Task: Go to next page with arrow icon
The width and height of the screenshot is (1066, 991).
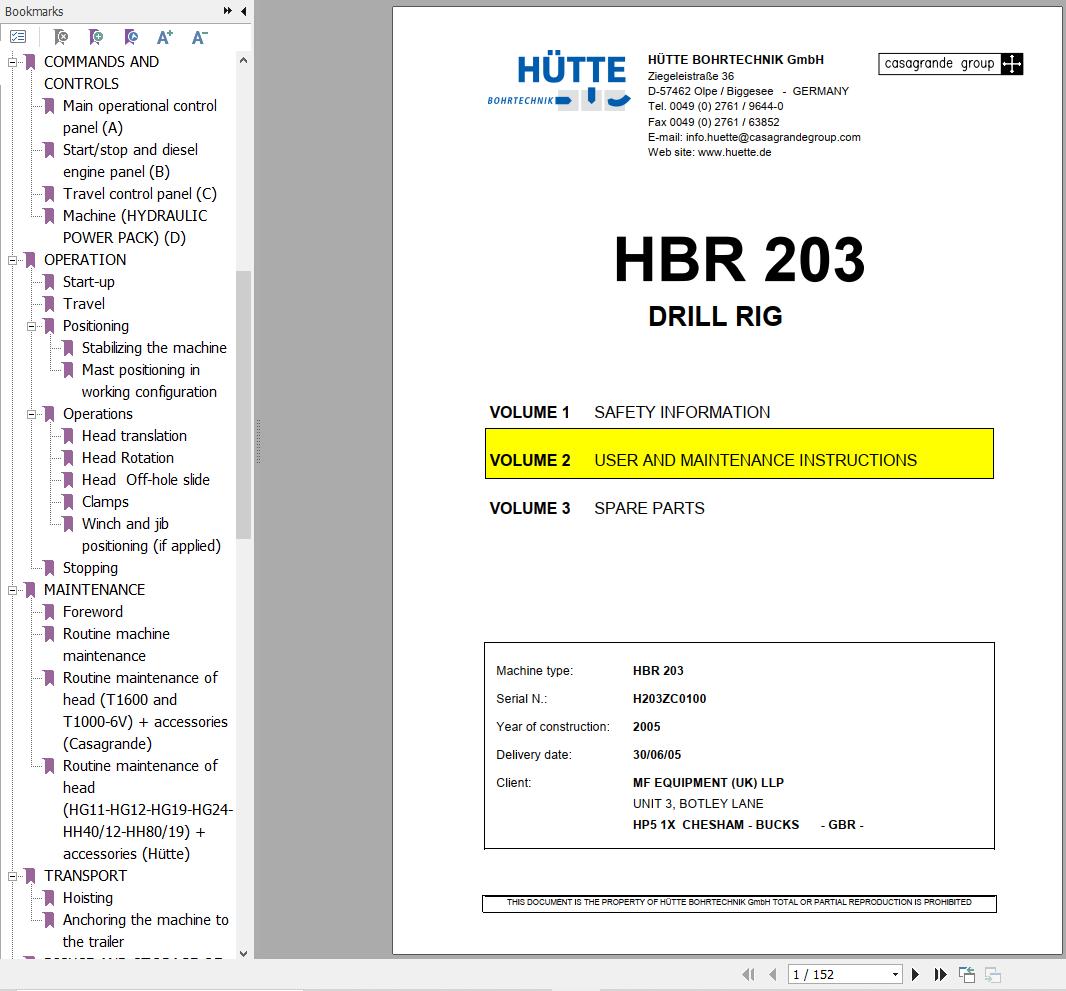Action: pyautogui.click(x=915, y=974)
